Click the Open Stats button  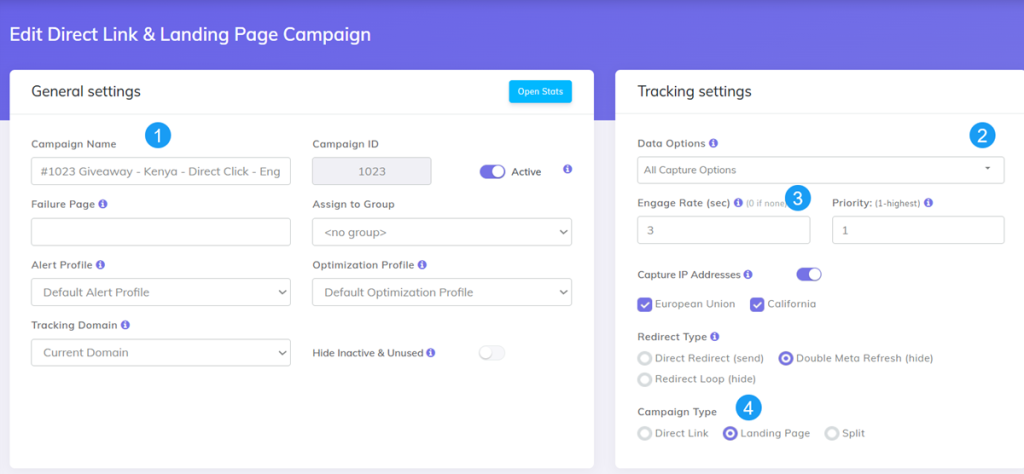[540, 92]
